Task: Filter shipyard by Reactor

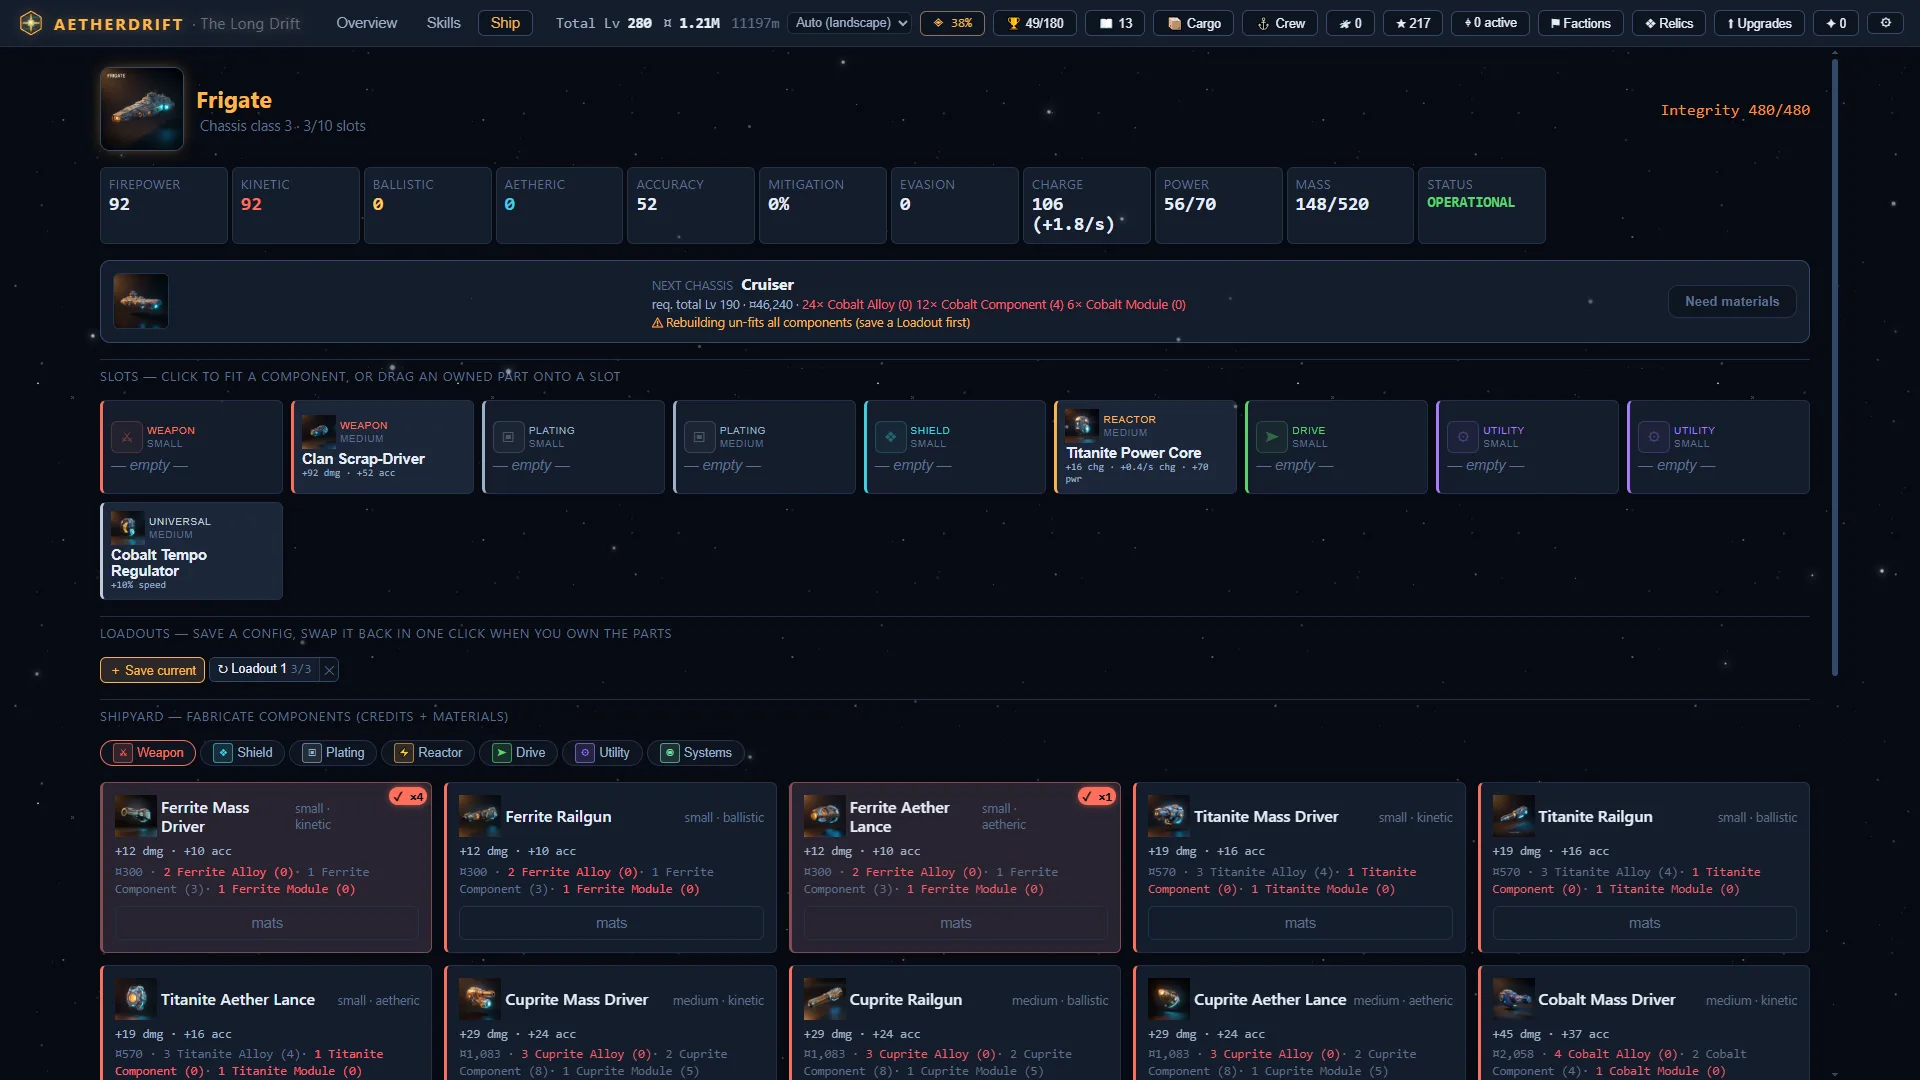Action: 428,753
